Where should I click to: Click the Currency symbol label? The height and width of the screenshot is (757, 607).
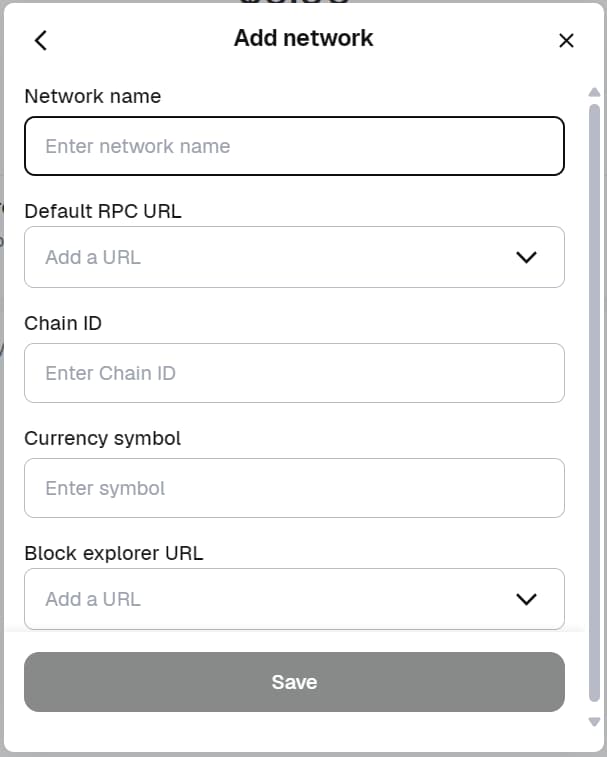103,438
